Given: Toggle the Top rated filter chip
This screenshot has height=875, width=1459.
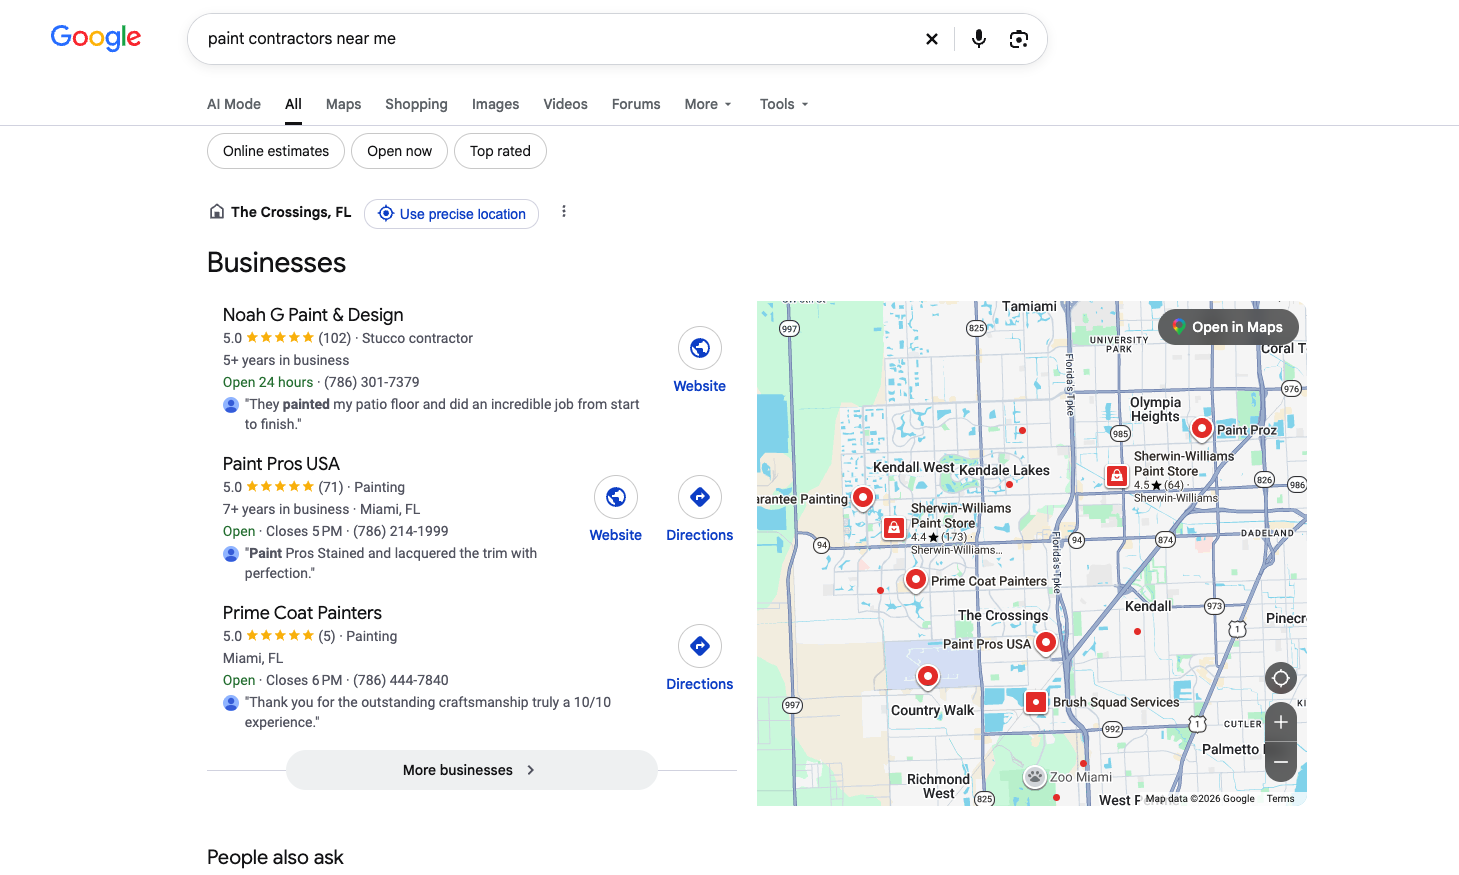Looking at the screenshot, I should coord(500,151).
